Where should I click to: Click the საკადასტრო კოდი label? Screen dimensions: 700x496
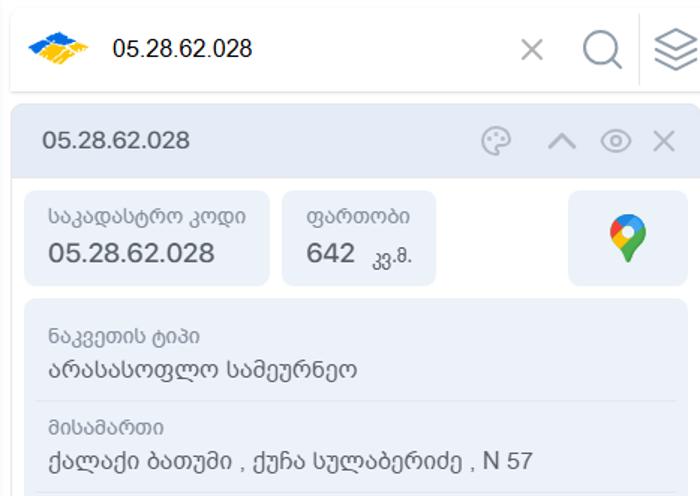[x=147, y=217]
